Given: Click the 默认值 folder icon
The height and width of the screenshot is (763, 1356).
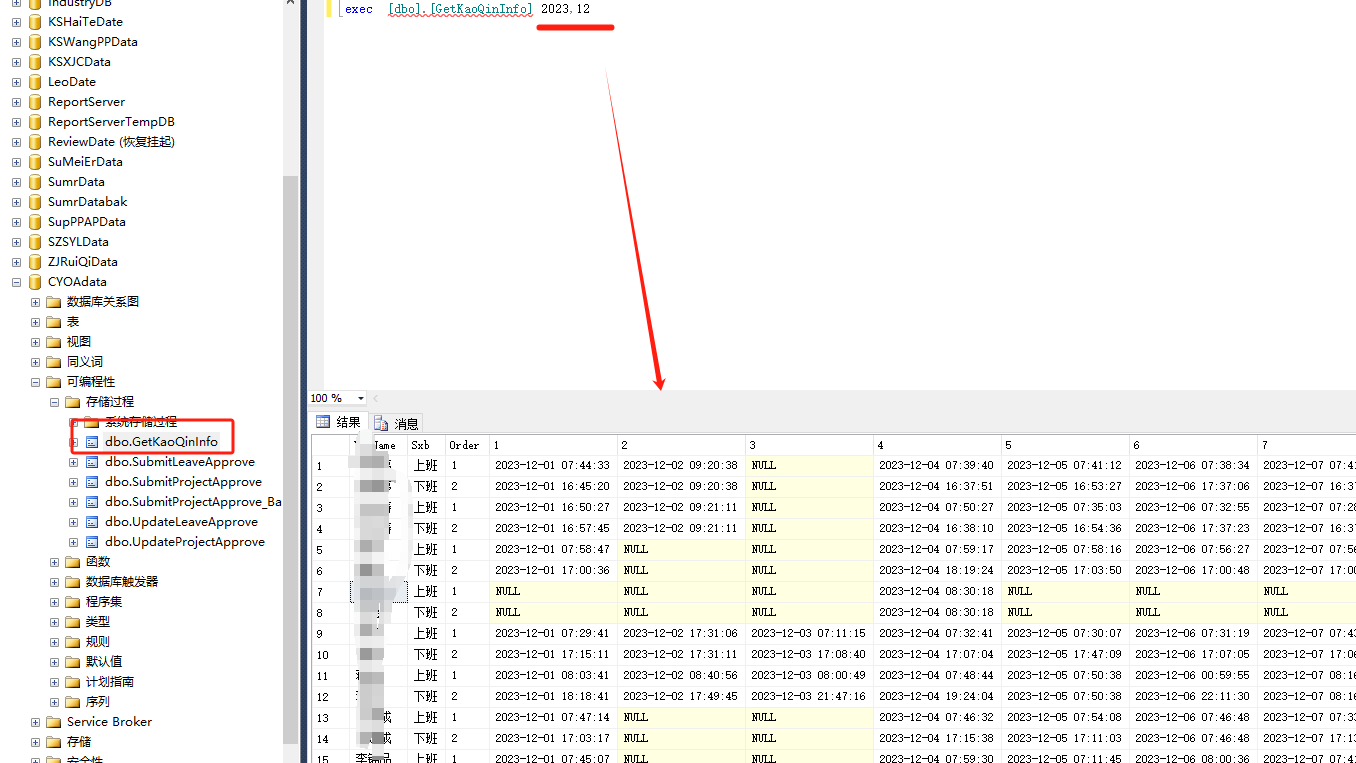Looking at the screenshot, I should coord(73,662).
